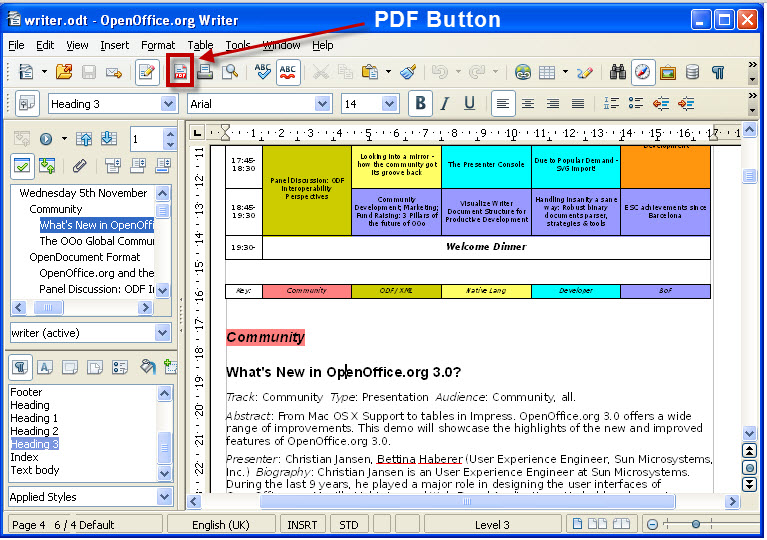Show Draw Functions pencil icon

tap(585, 73)
